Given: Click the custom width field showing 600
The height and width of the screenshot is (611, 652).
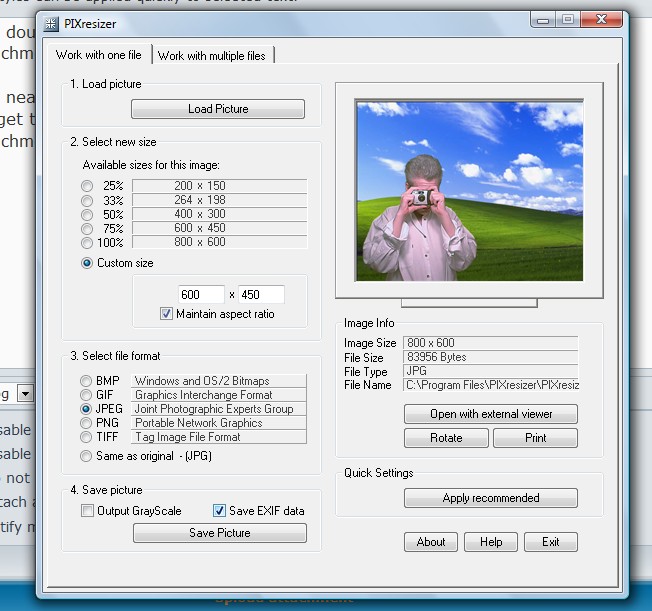Looking at the screenshot, I should [x=201, y=294].
